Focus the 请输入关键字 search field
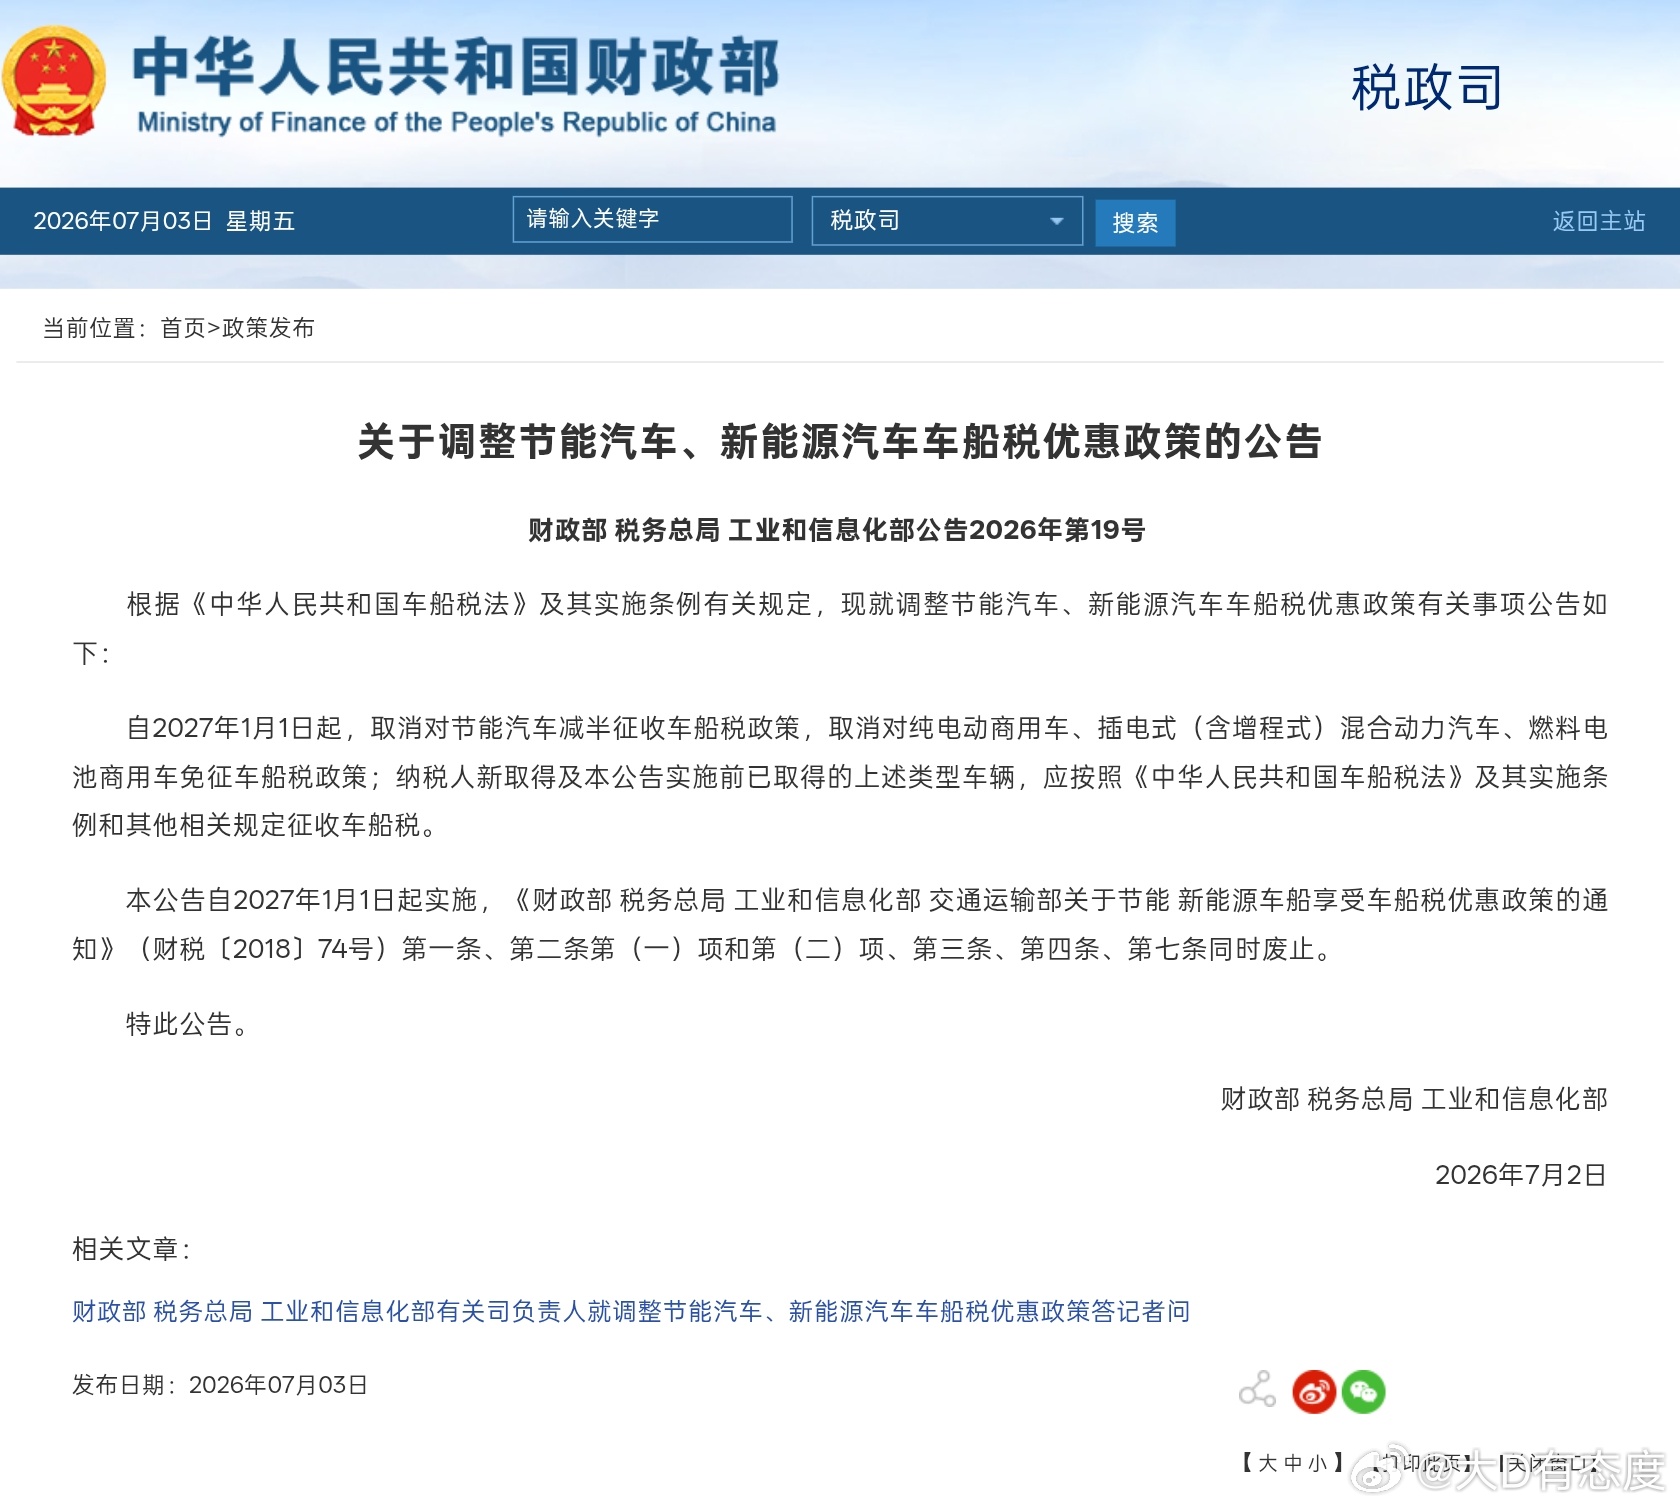 coord(652,219)
